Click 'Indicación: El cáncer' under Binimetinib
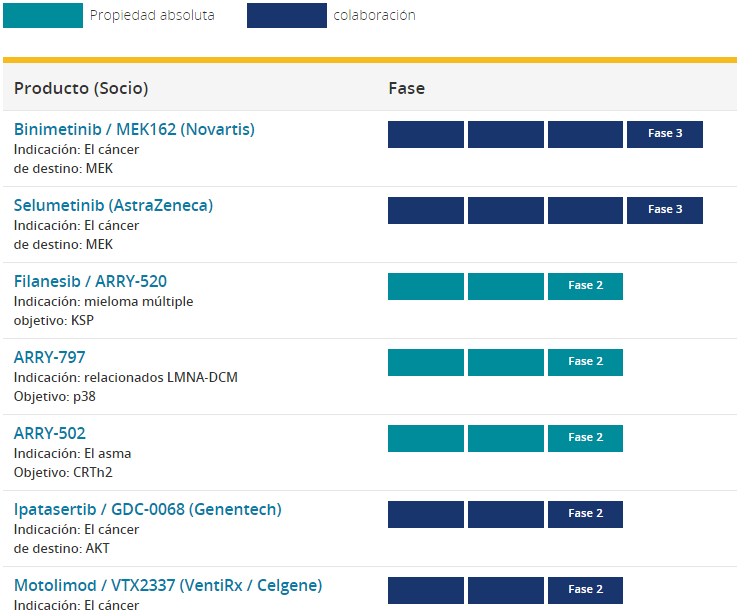Viewport: 741px width, 613px height. [77, 149]
